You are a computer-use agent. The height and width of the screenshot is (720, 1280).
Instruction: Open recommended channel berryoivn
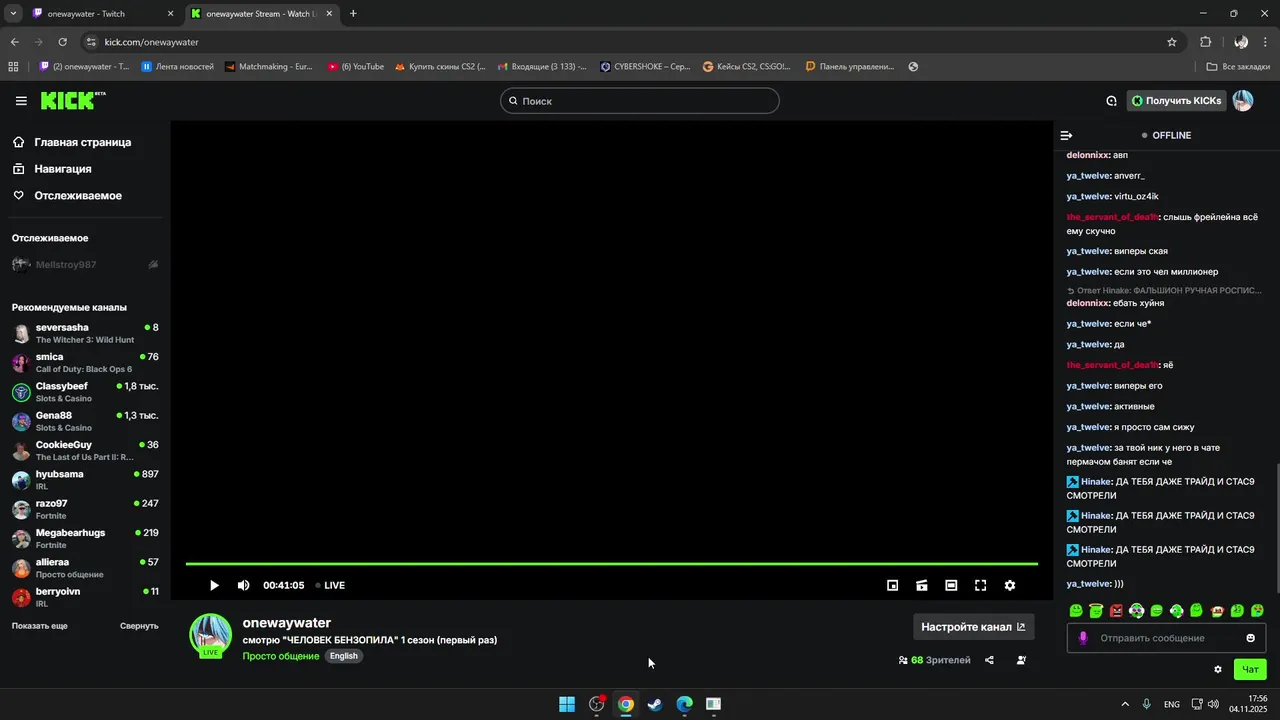coord(85,597)
